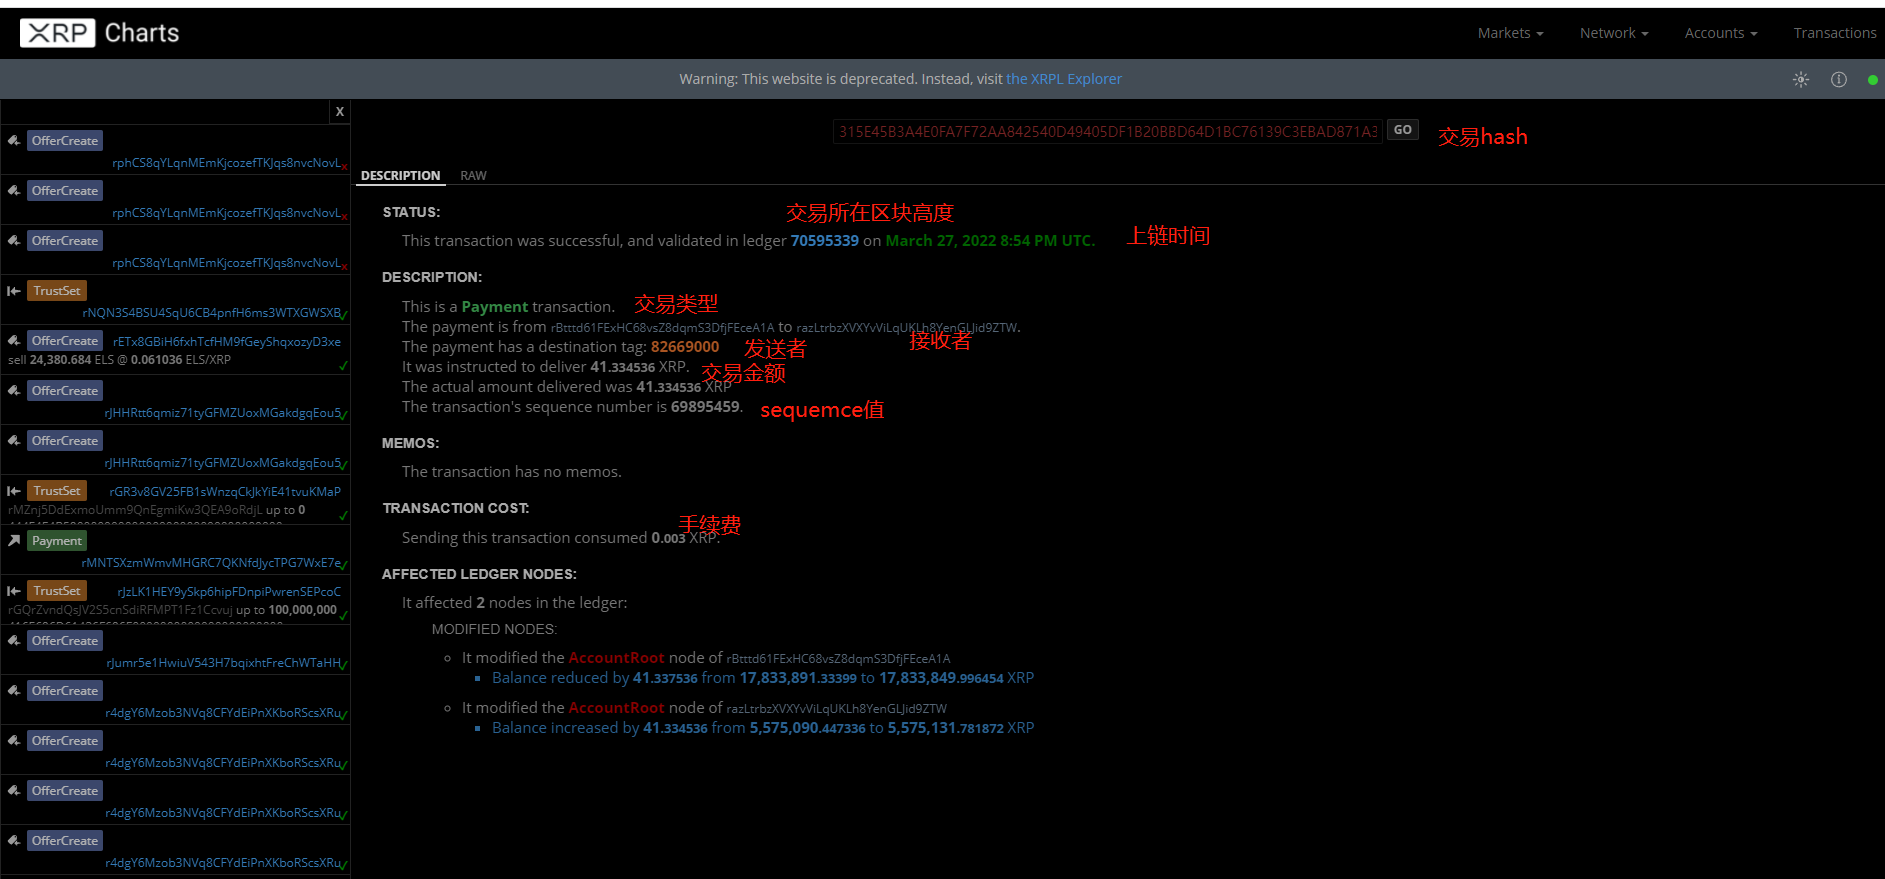The width and height of the screenshot is (1885, 879).
Task: Select the green Payment tag in feed
Action: point(57,541)
